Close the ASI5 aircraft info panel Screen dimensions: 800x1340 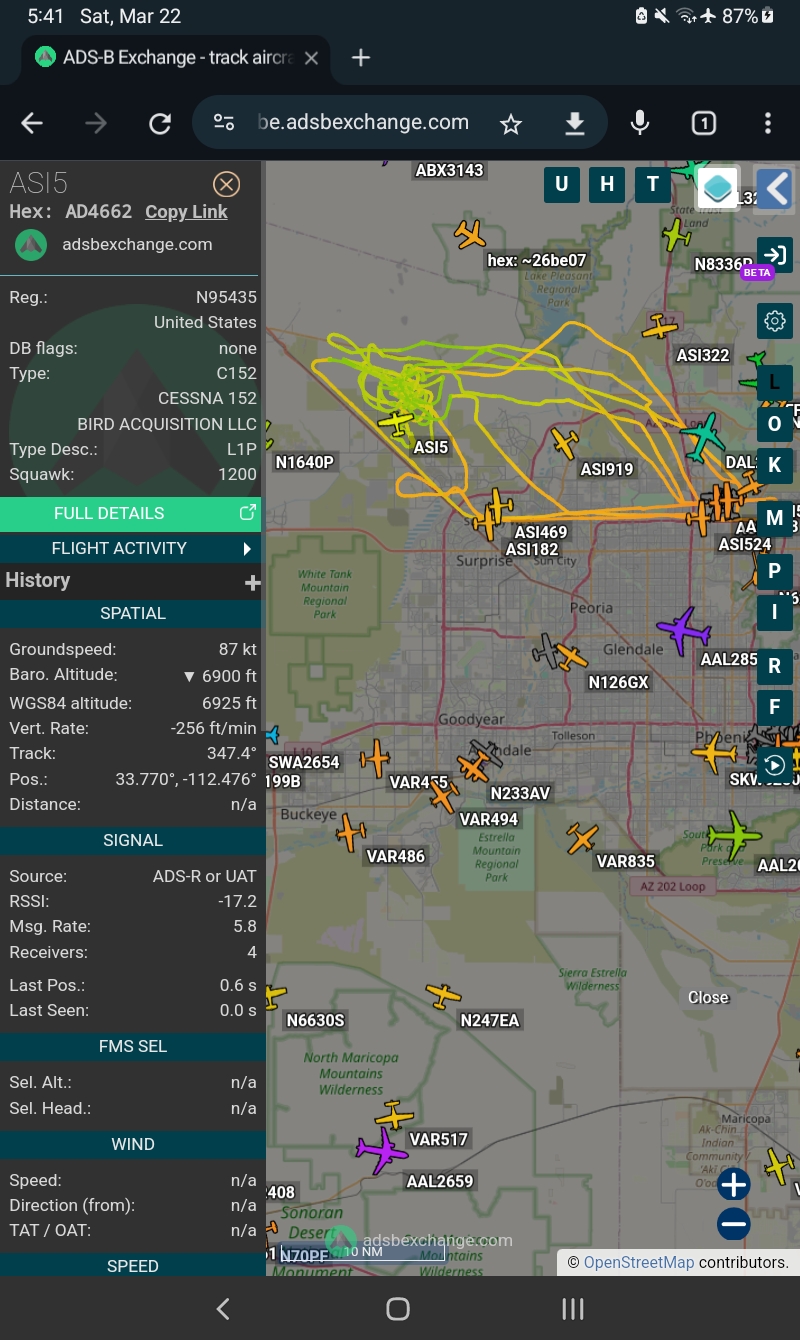(x=227, y=184)
